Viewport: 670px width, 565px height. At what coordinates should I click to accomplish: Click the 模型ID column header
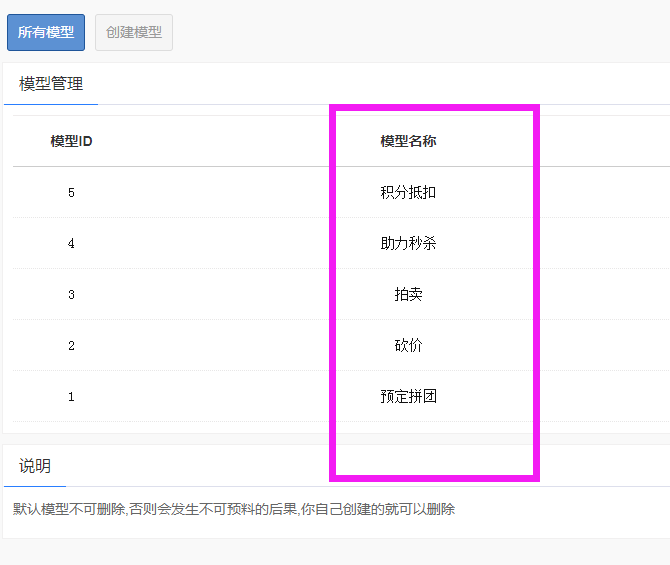(x=71, y=141)
